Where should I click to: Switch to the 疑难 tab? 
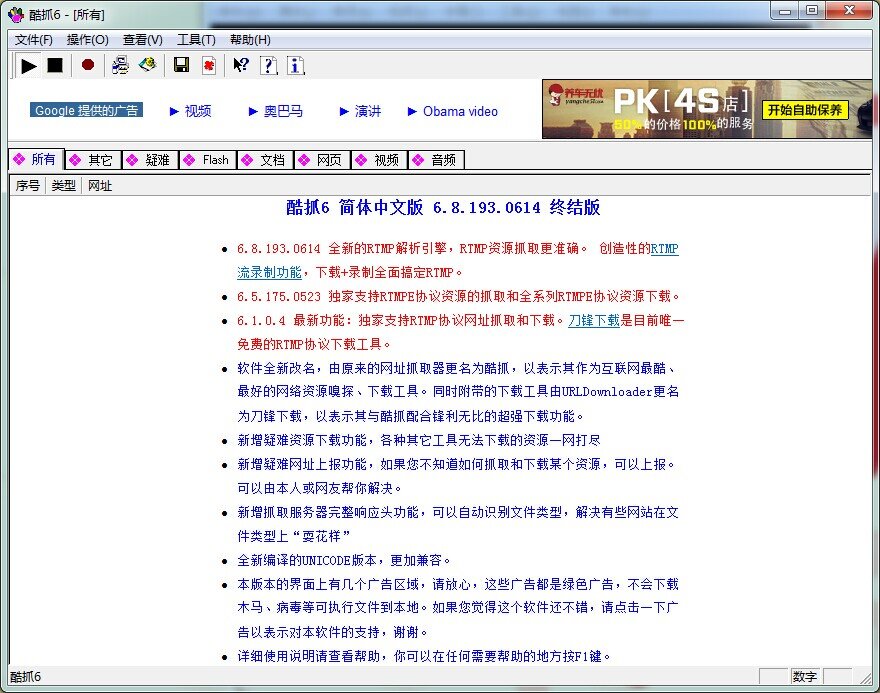click(x=150, y=160)
